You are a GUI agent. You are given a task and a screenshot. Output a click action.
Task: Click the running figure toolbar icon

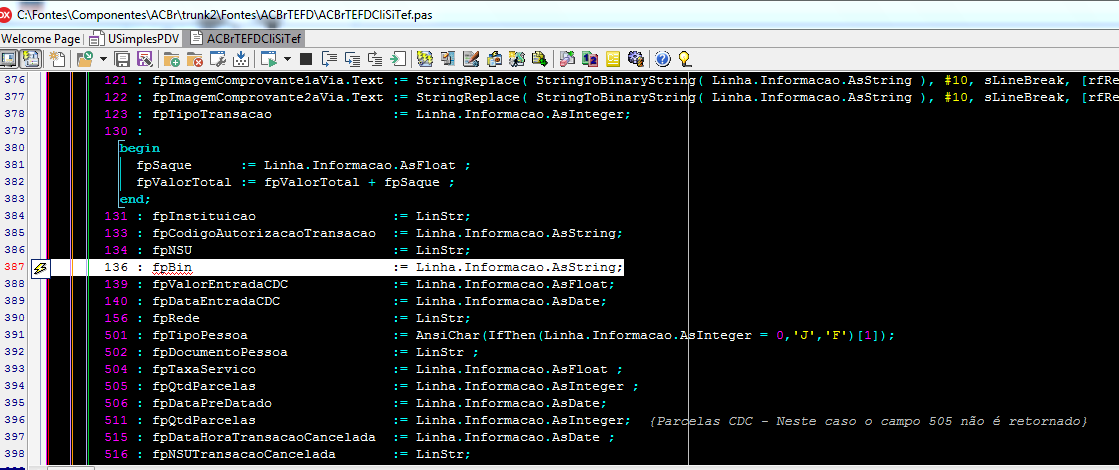(517, 58)
